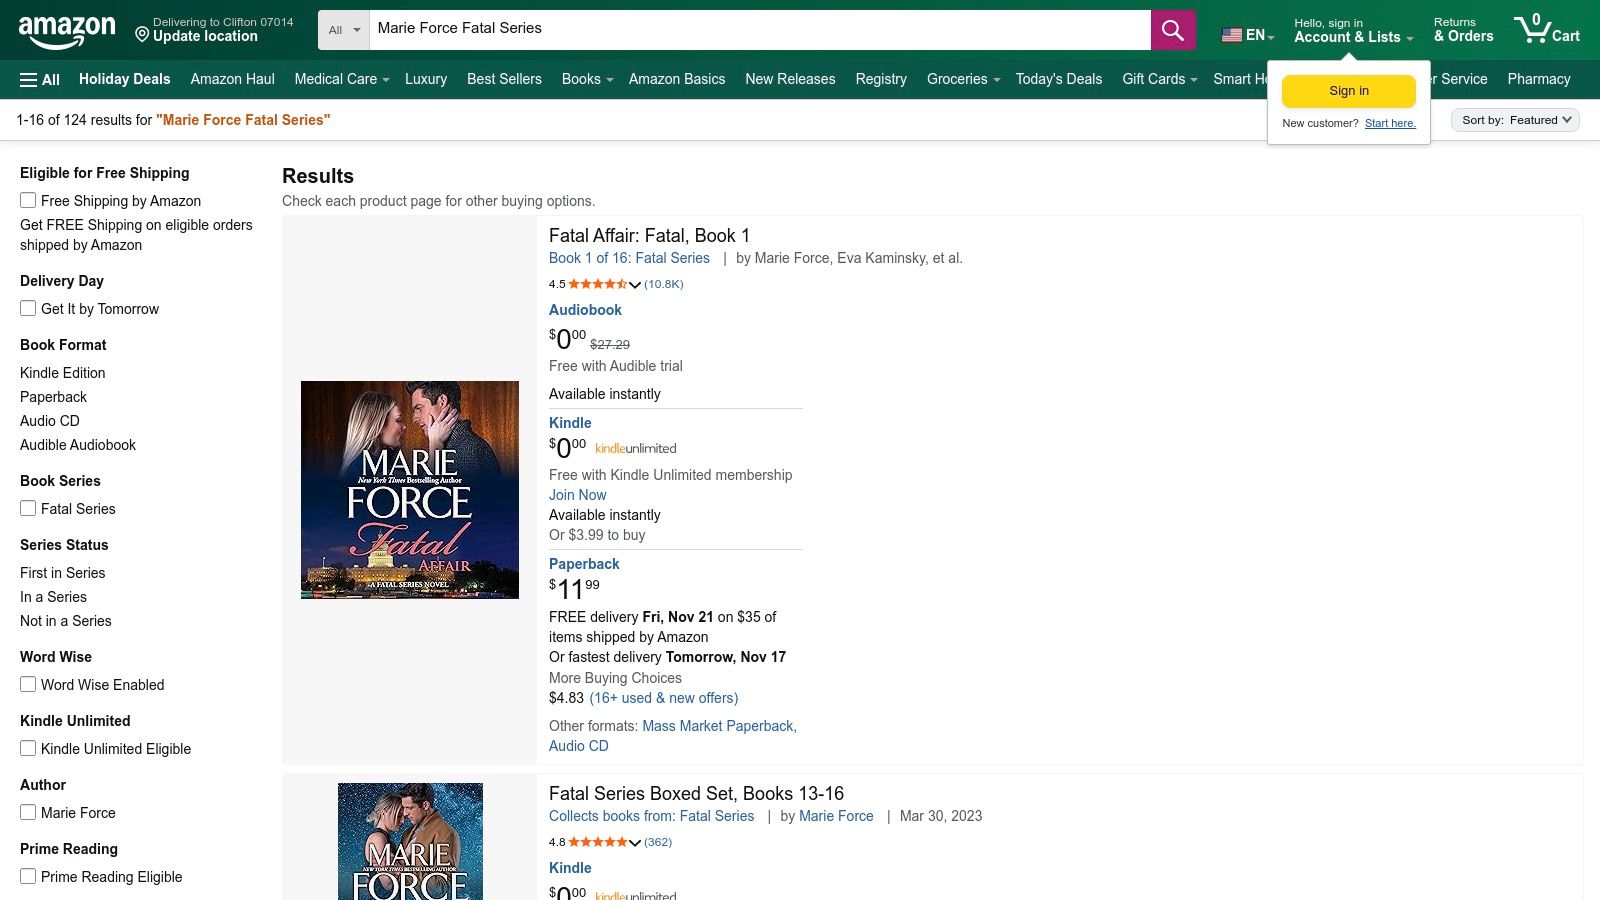Open the All hamburger menu
Image resolution: width=1600 pixels, height=900 pixels.
38,79
